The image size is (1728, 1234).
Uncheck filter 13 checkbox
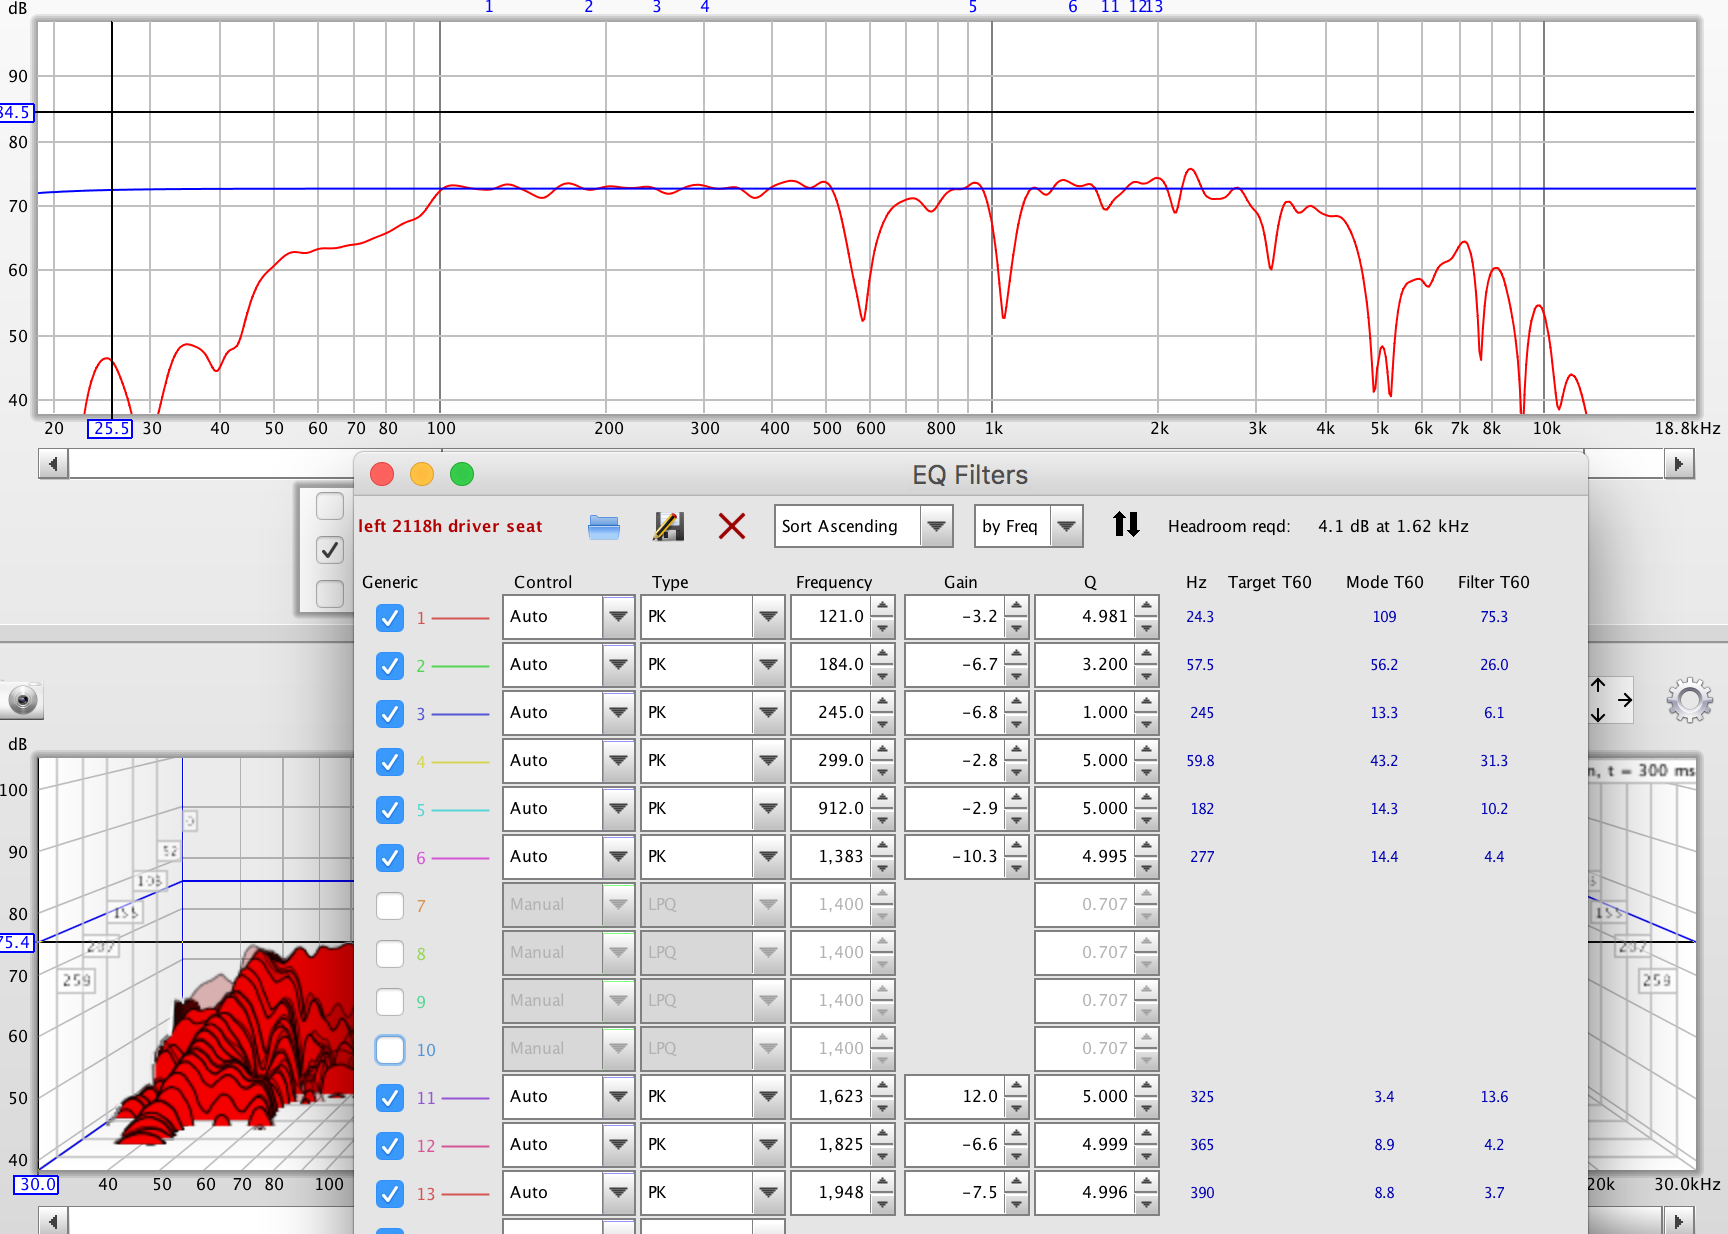pyautogui.click(x=390, y=1194)
